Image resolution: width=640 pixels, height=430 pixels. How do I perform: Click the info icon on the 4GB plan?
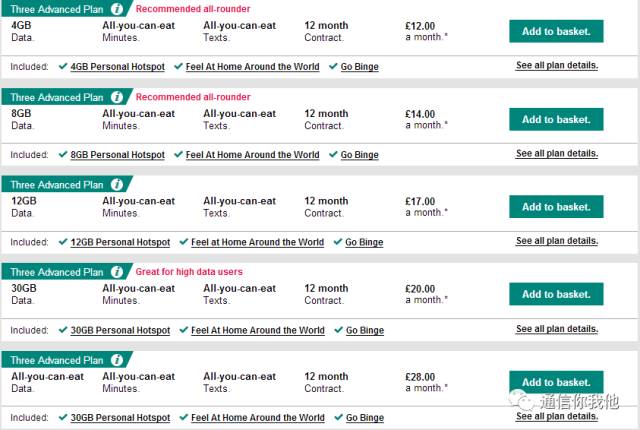coord(117,10)
